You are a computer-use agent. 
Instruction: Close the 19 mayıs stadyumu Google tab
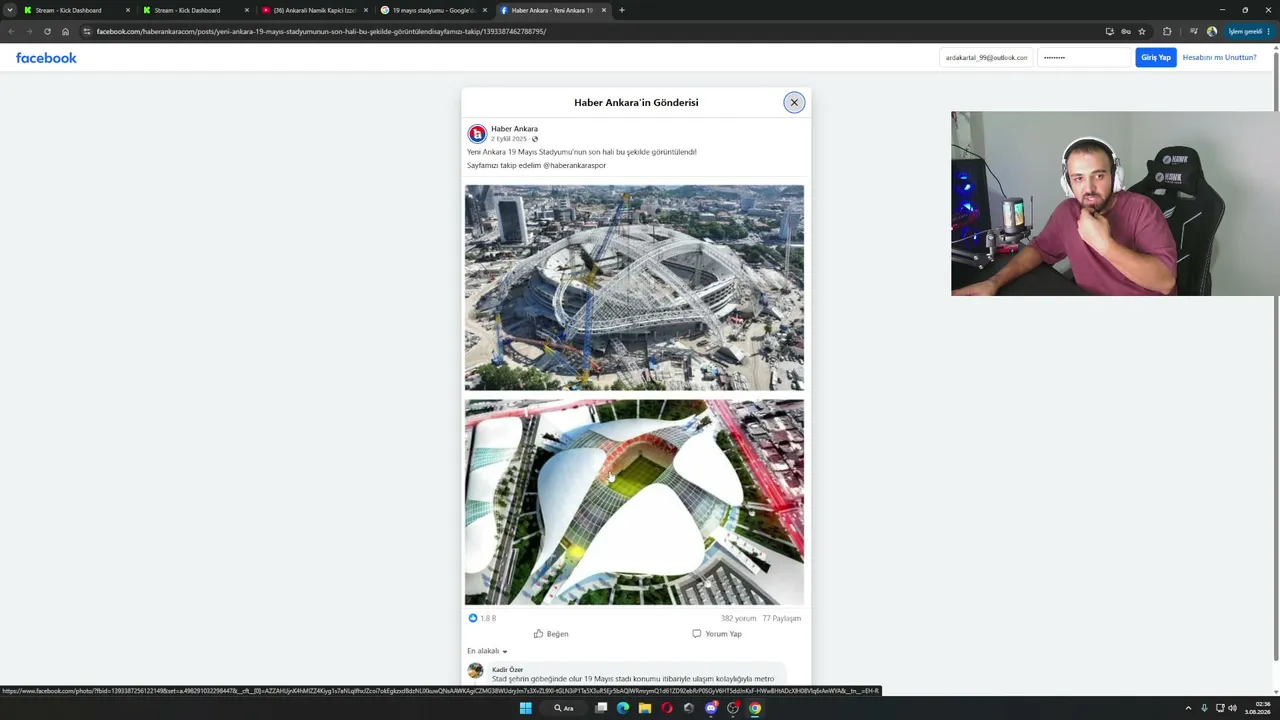coord(485,10)
